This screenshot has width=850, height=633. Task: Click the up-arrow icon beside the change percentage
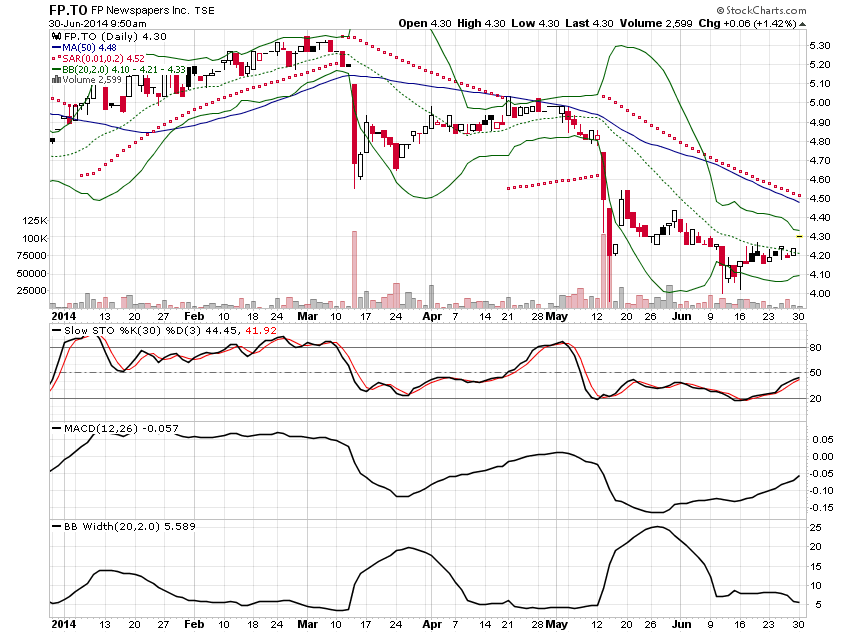802,24
